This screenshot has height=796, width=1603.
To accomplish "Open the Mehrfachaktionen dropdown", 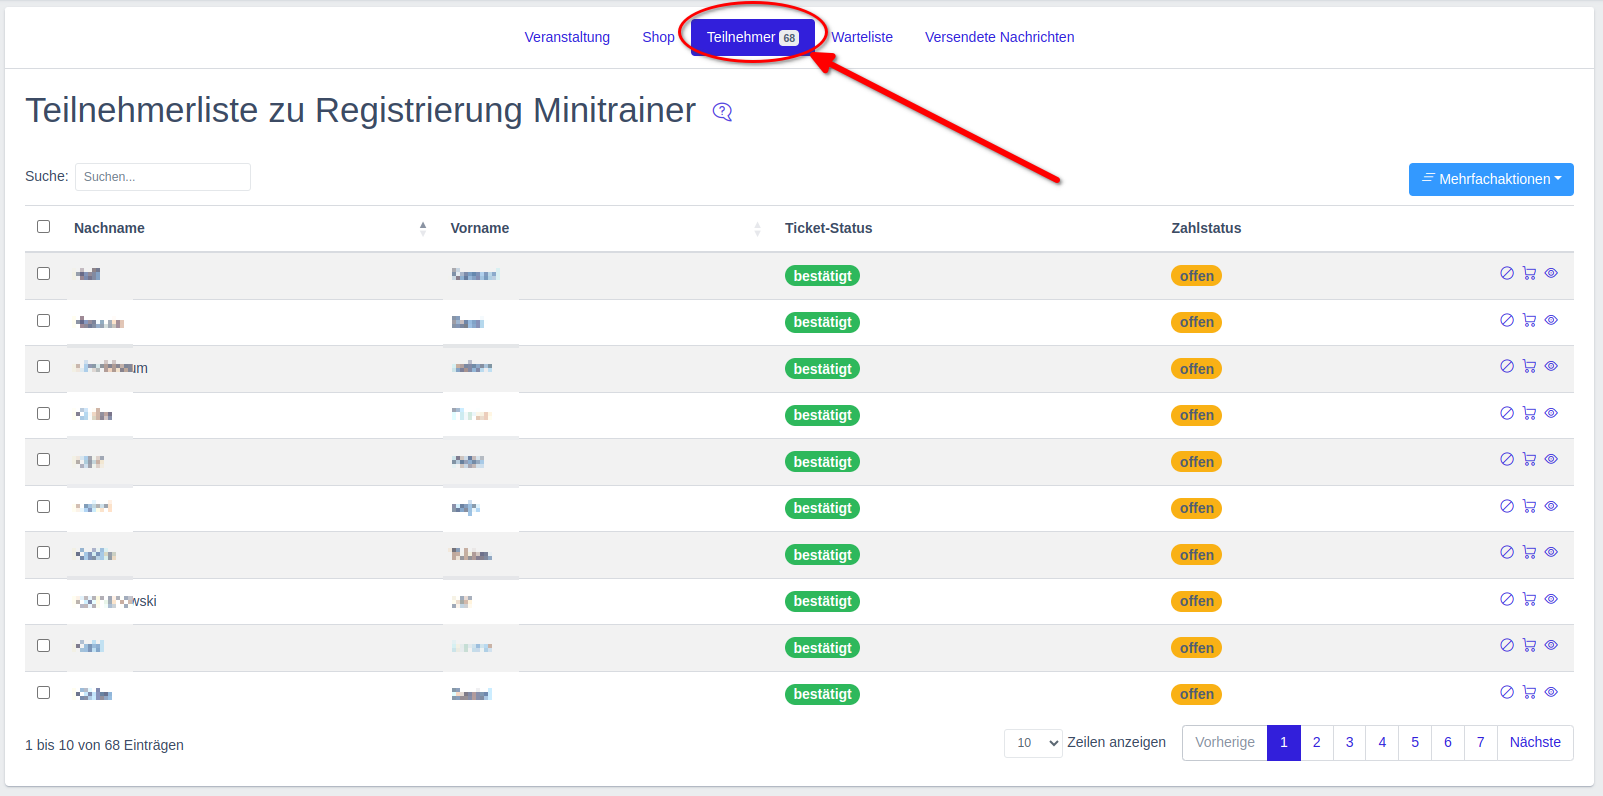I will (x=1490, y=179).
